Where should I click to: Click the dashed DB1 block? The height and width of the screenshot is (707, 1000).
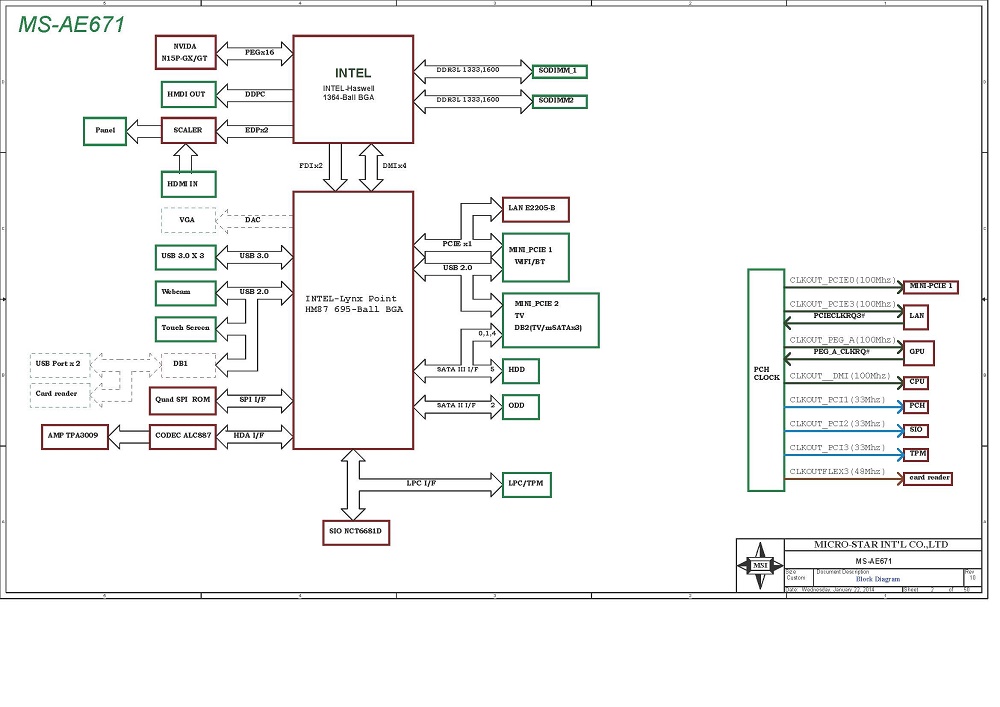[188, 365]
